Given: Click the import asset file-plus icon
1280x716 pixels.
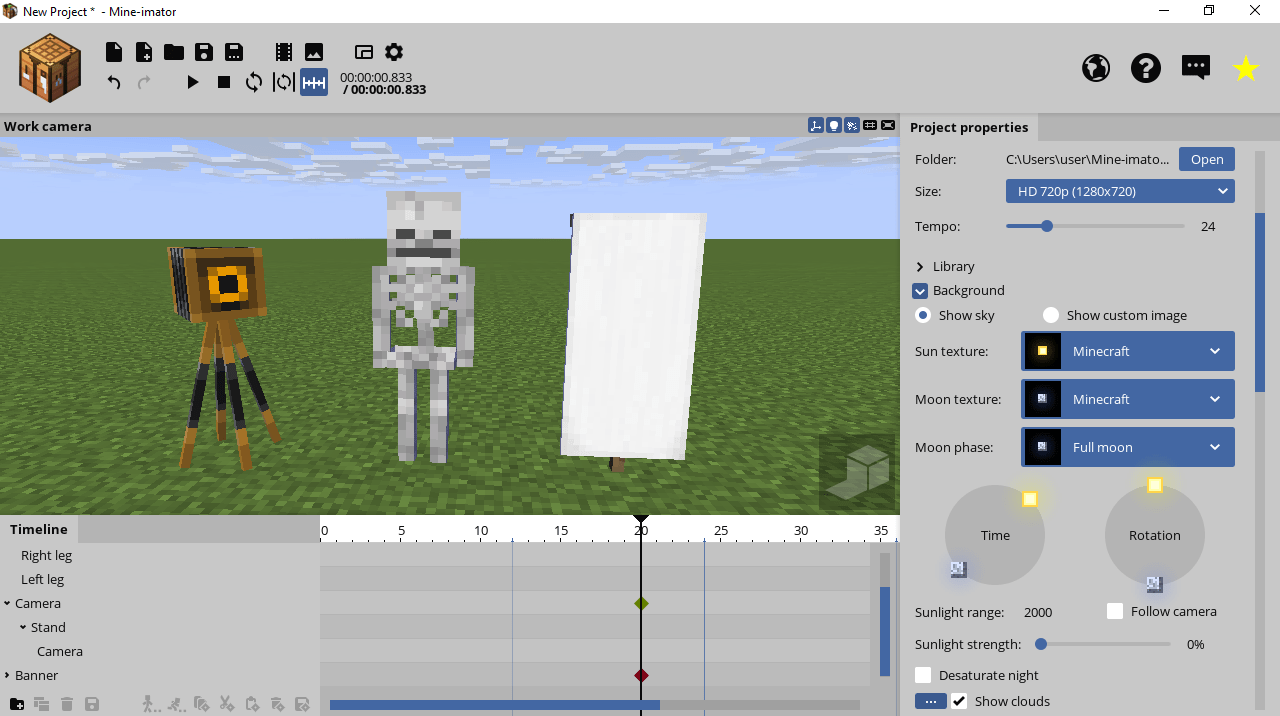Looking at the screenshot, I should pyautogui.click(x=144, y=52).
